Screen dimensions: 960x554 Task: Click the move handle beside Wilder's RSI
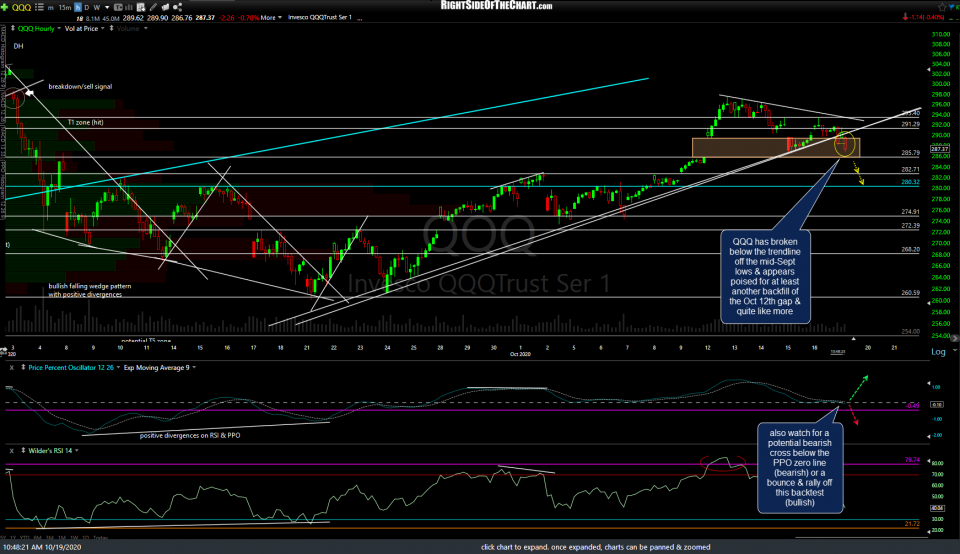pos(23,451)
